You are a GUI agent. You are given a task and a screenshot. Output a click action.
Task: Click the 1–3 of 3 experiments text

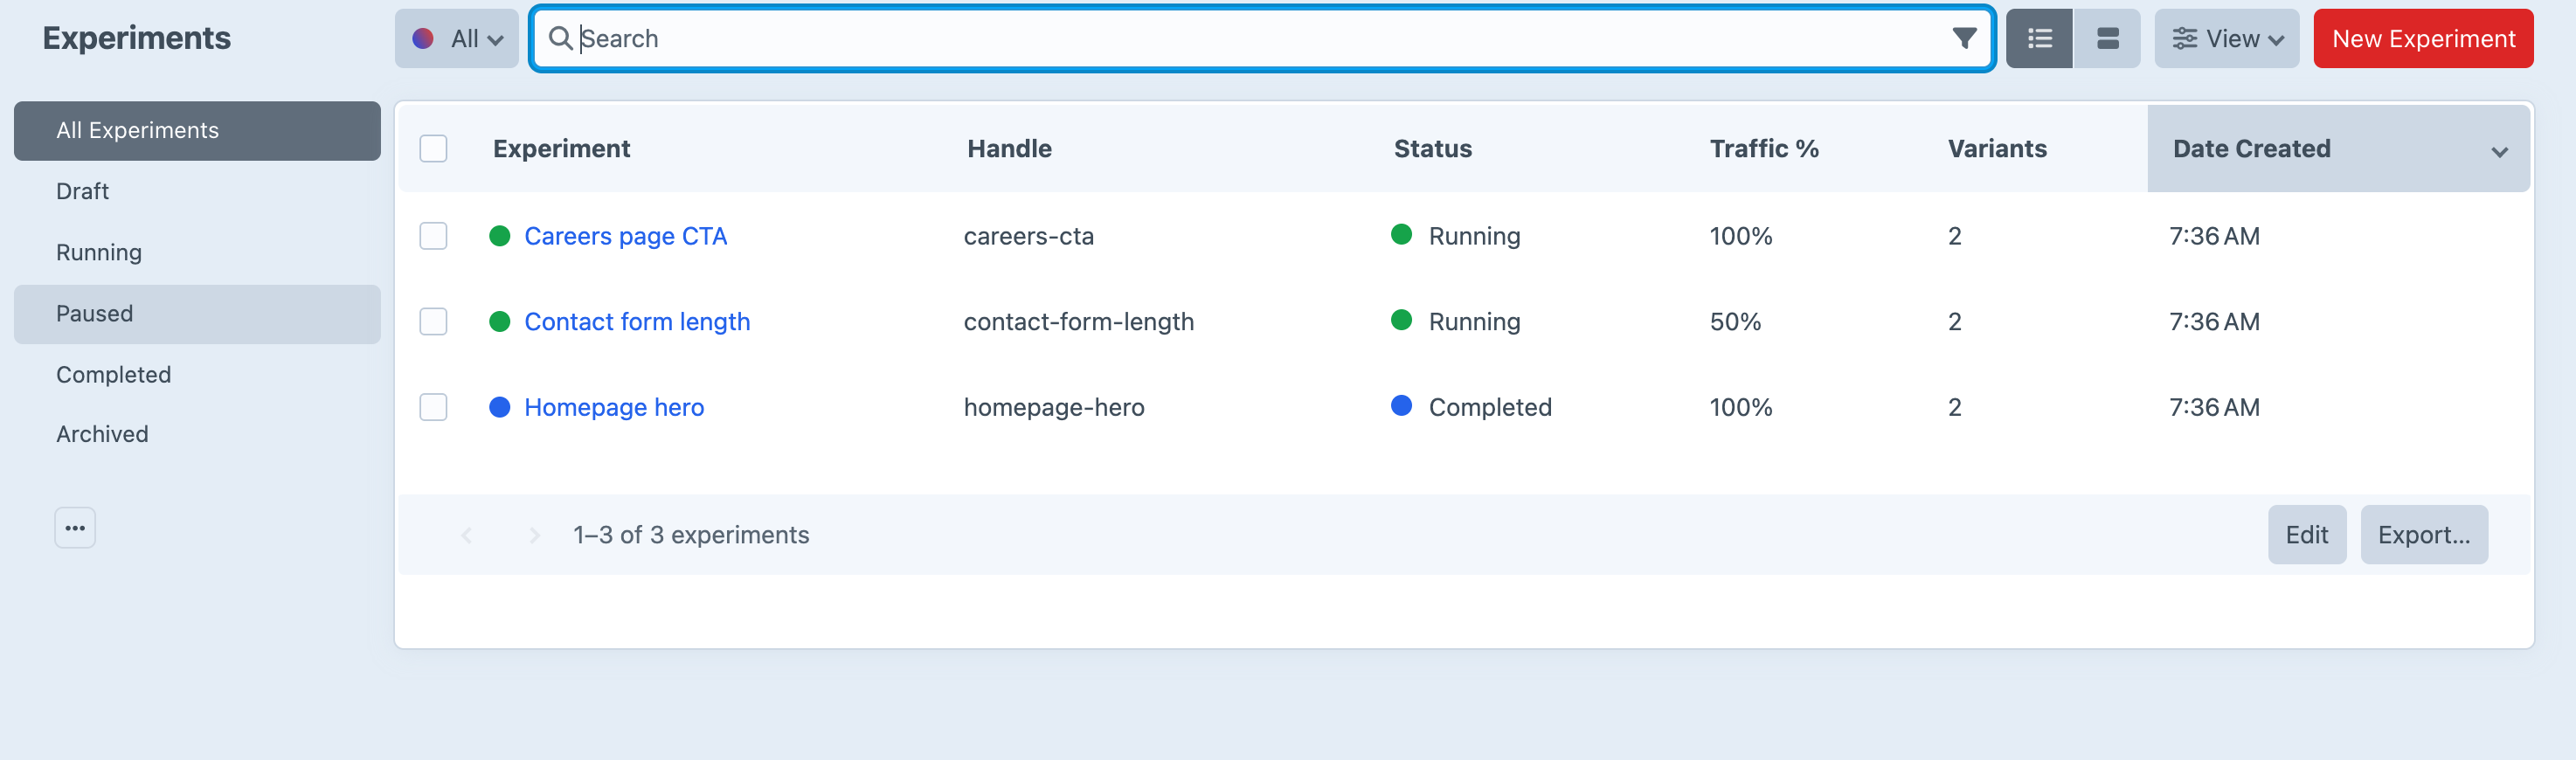[690, 535]
